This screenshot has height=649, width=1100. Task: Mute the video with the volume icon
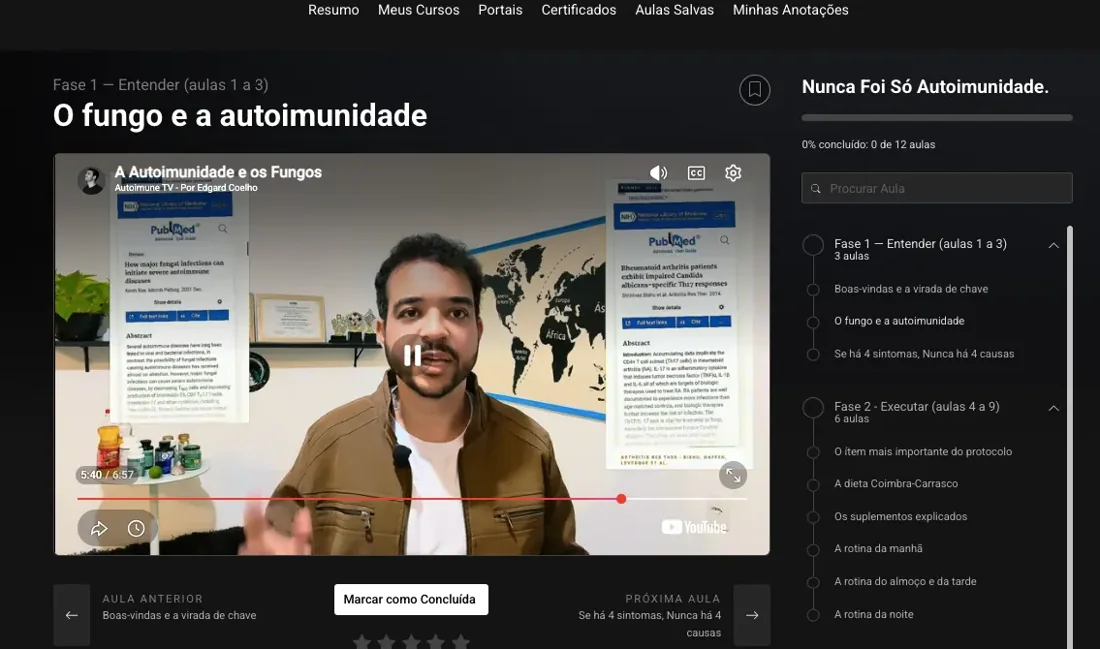point(658,173)
